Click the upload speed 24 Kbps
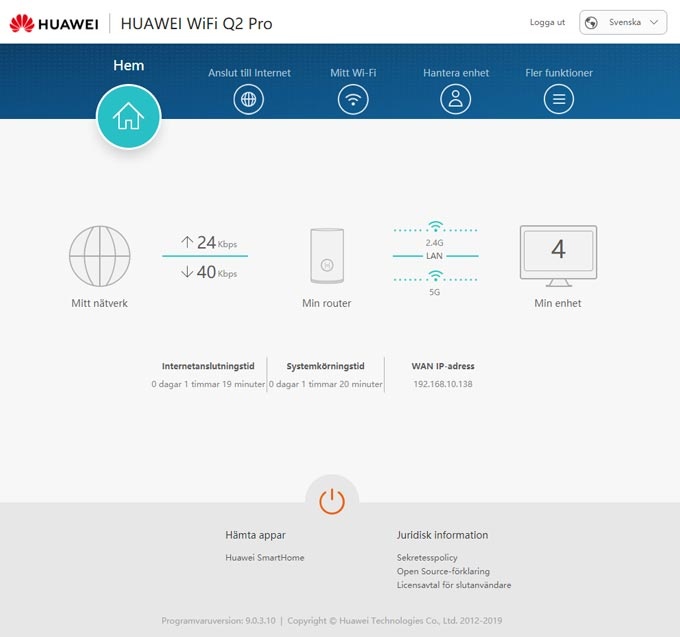Screen dimensions: 680x637 (209, 243)
